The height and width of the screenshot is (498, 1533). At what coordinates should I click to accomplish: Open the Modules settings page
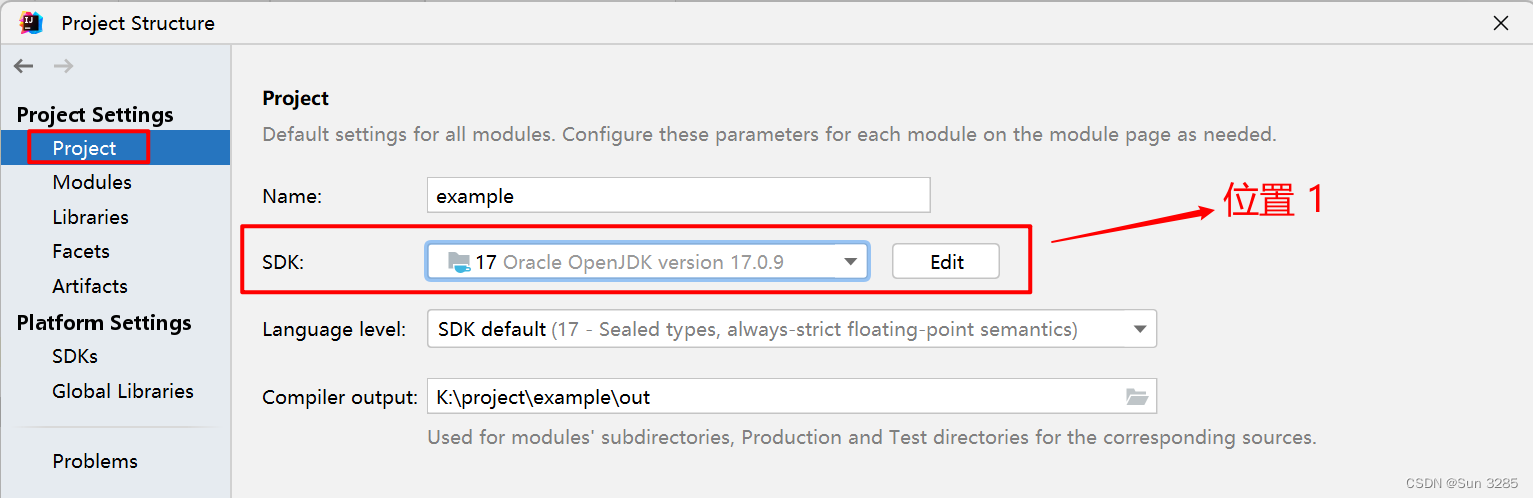92,182
